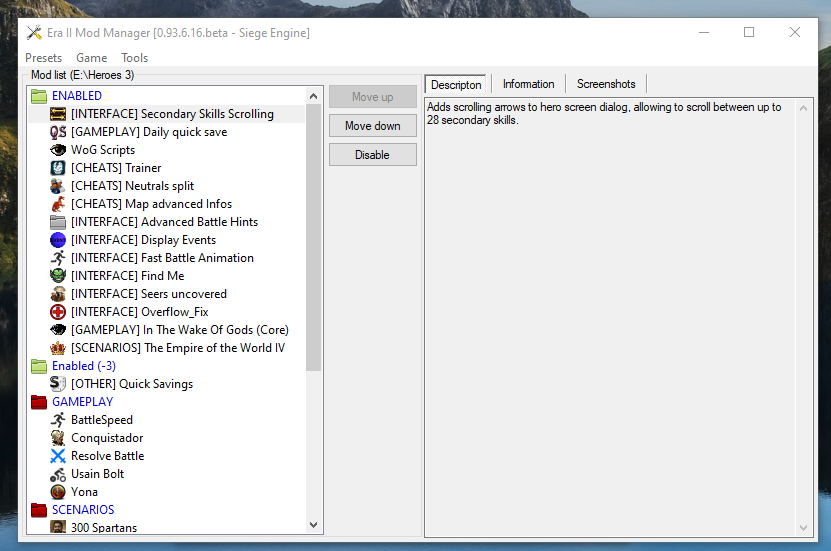Select [CHEATS] Neutrals split entry
The height and width of the screenshot is (551, 831).
tap(132, 186)
